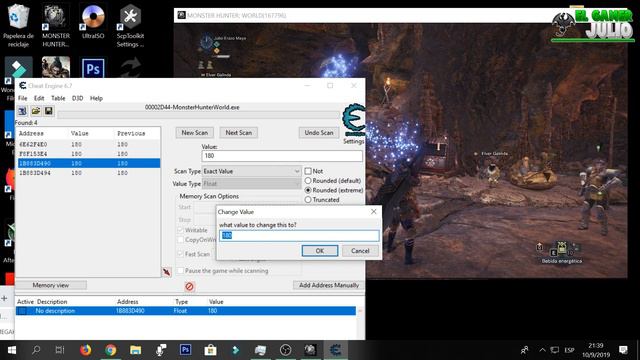Open the Help menu

[x=96, y=98]
